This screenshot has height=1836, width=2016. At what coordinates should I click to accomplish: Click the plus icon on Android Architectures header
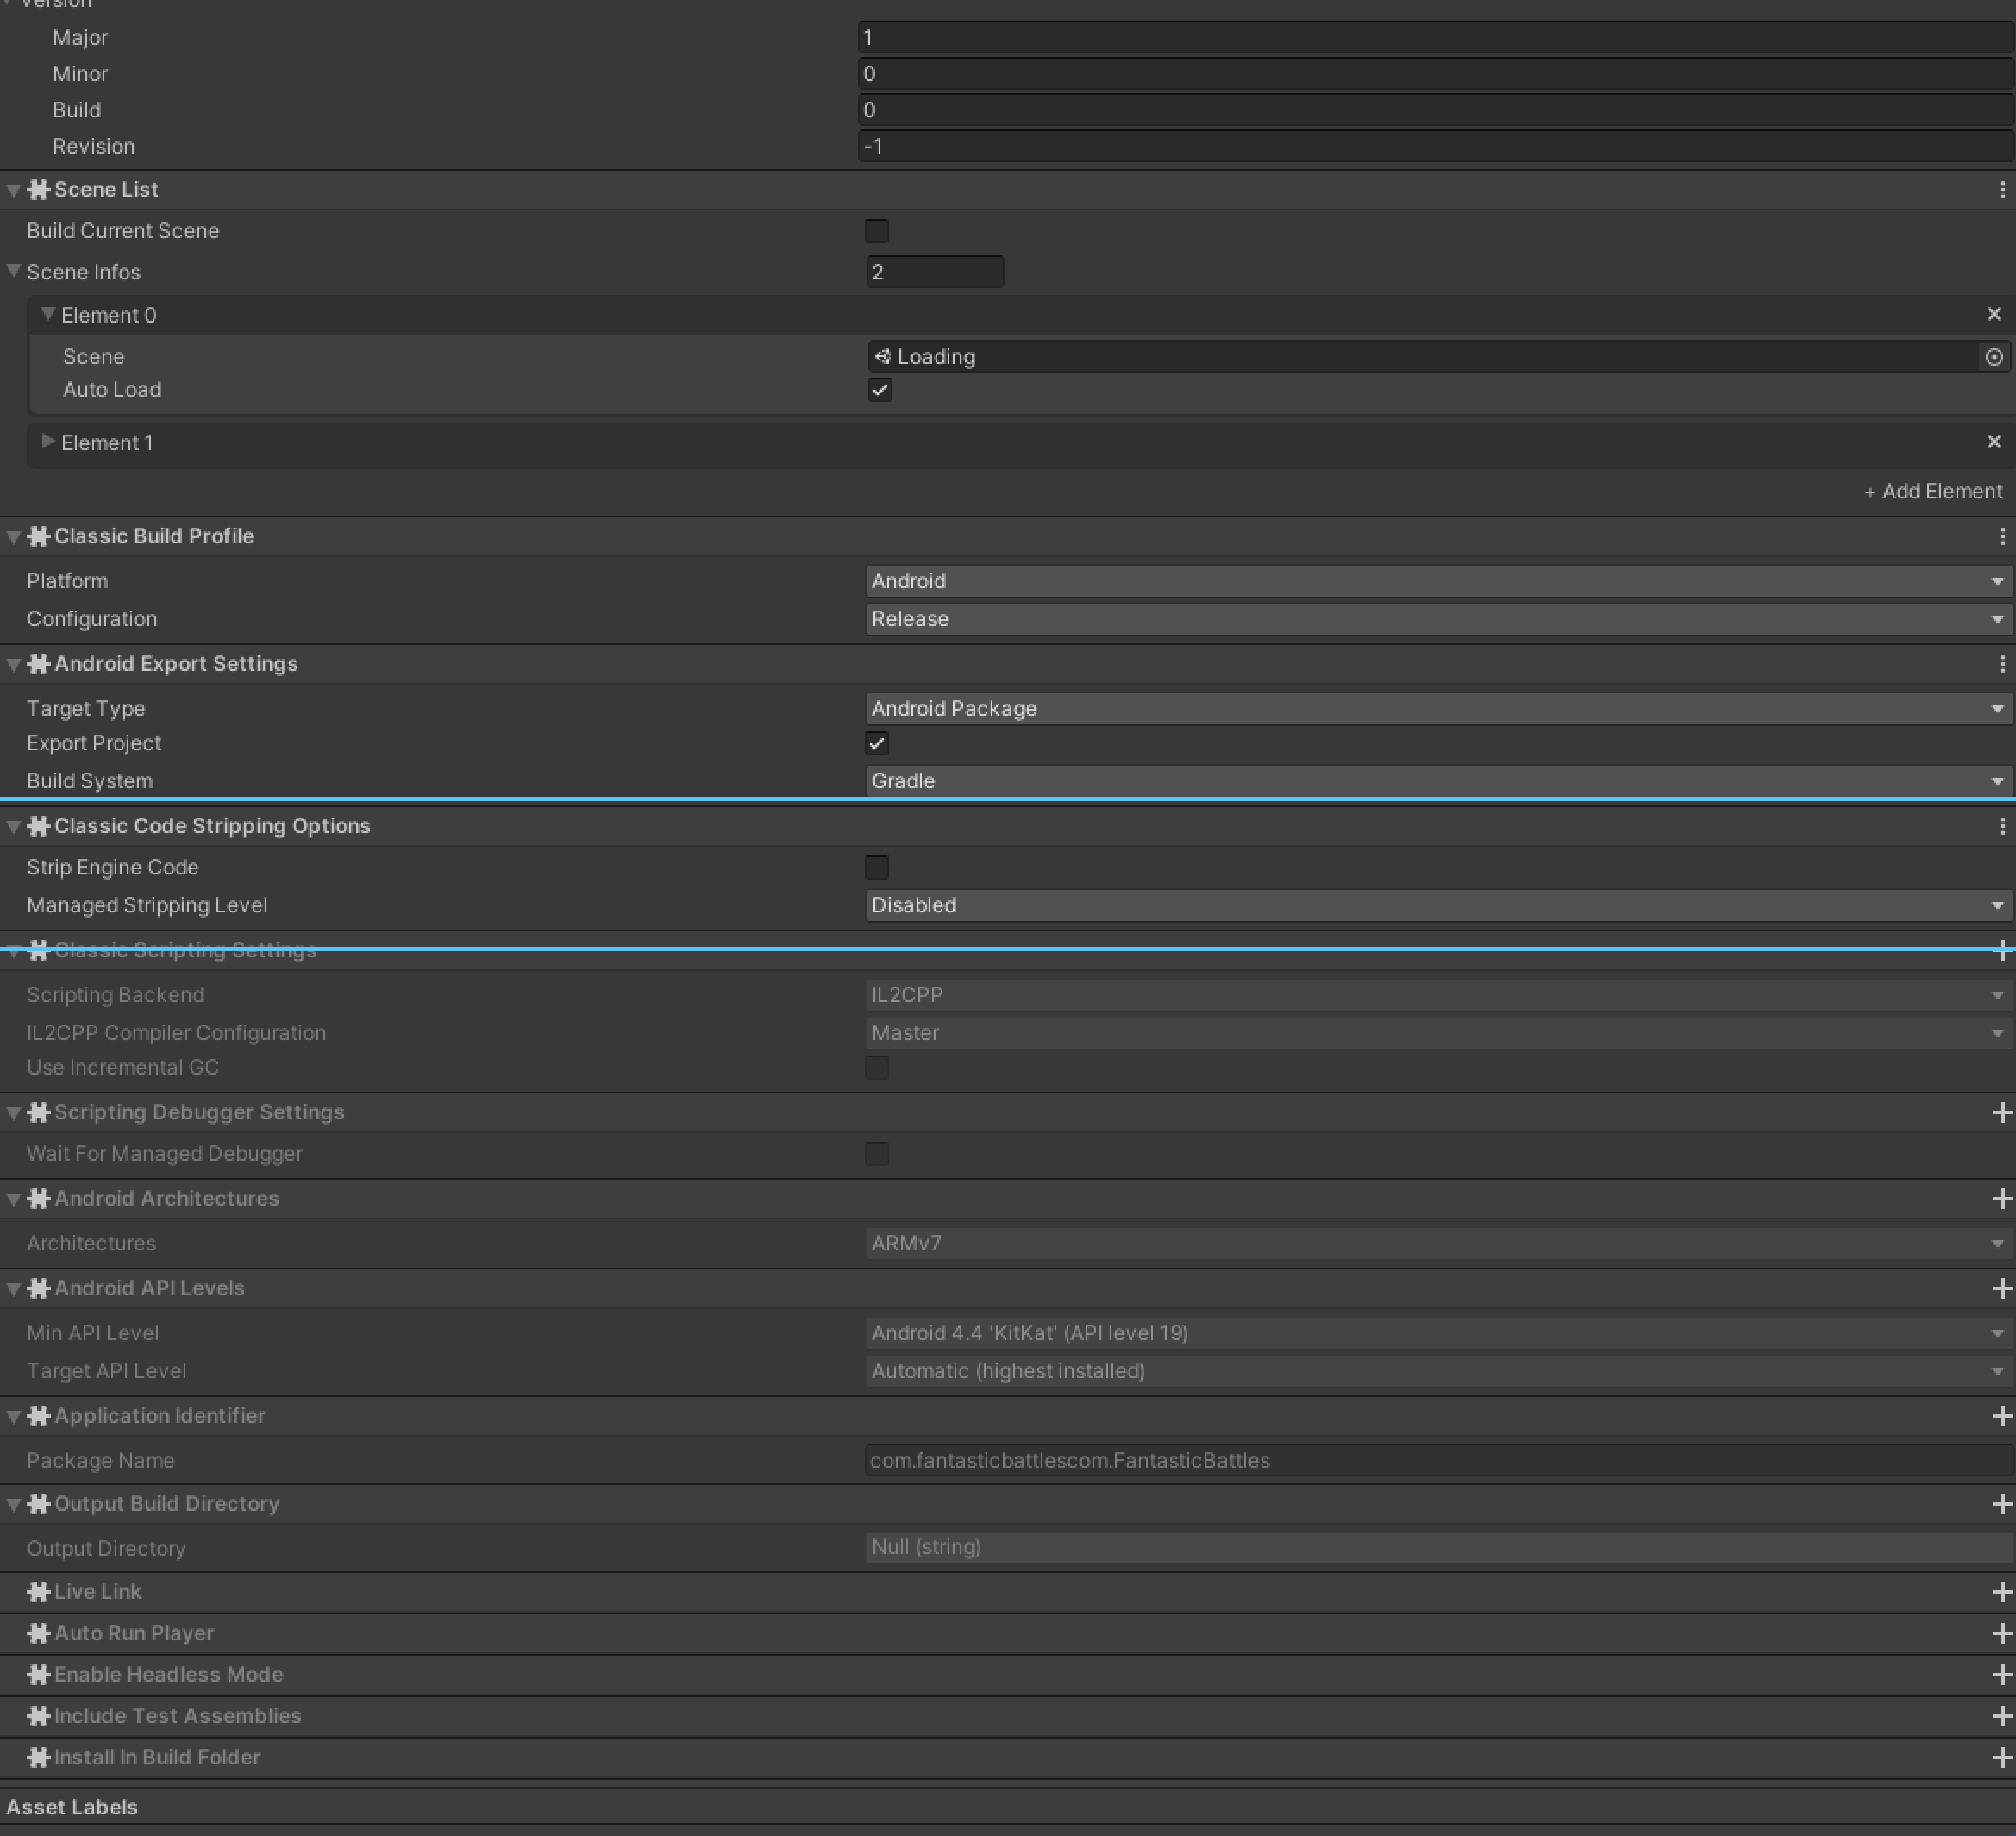coord(2004,1198)
